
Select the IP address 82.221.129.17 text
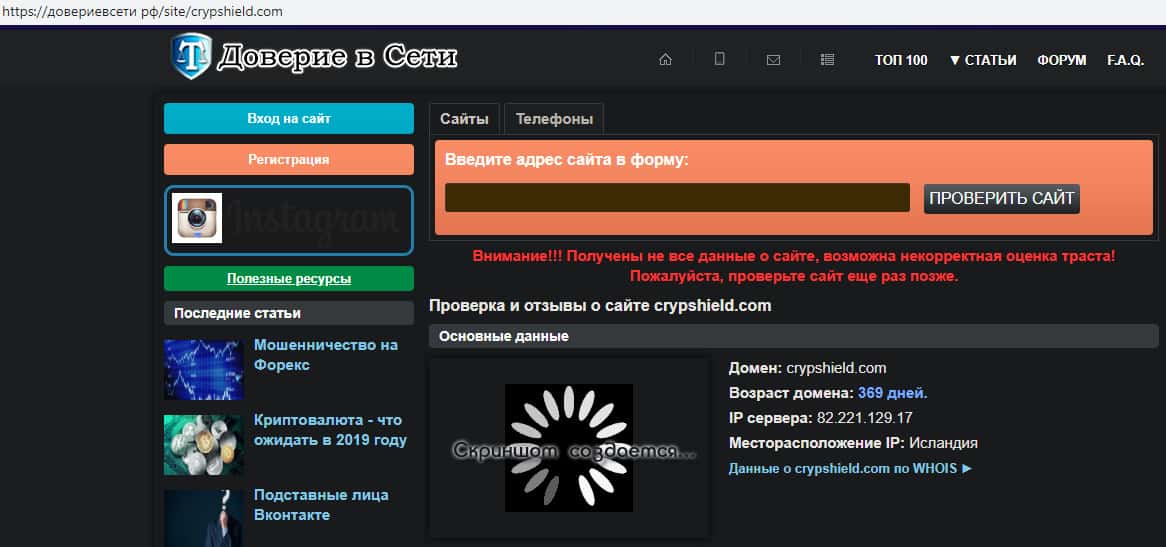point(864,418)
